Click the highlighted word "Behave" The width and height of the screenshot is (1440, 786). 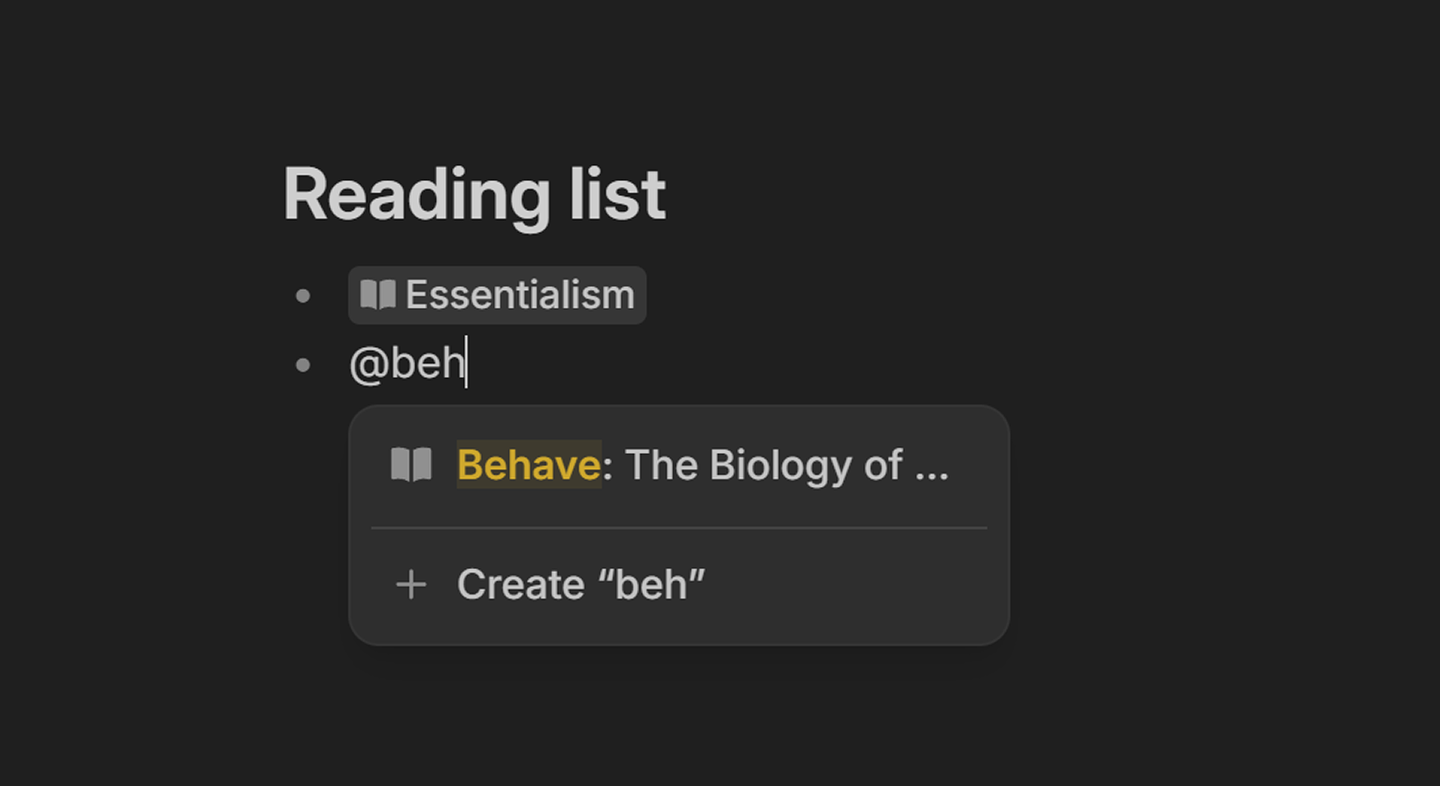[x=527, y=464]
